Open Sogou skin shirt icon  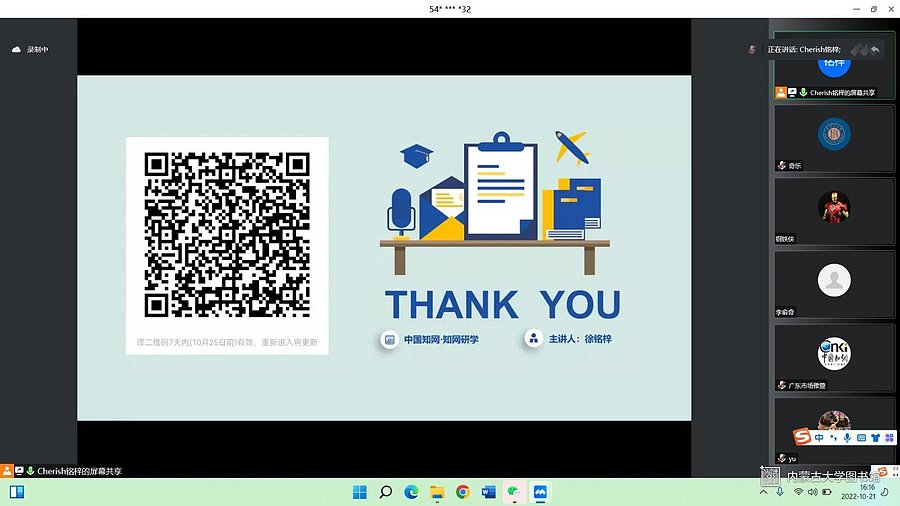point(875,438)
